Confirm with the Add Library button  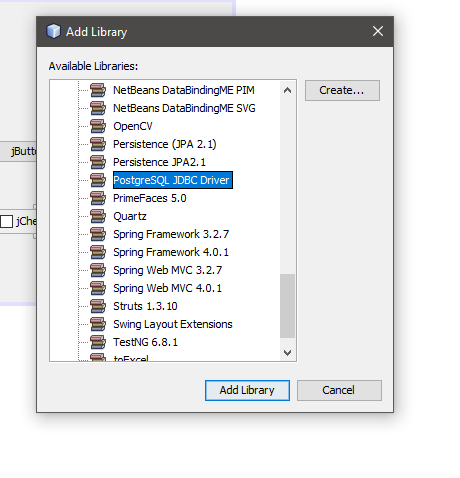tap(247, 390)
